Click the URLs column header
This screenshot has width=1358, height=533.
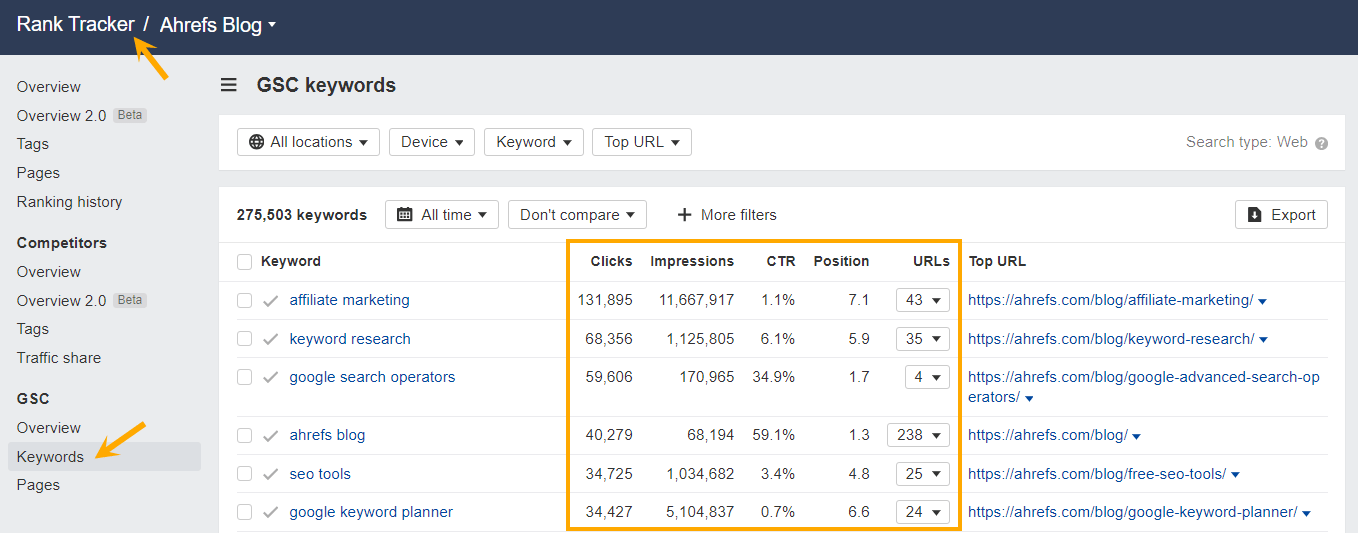[931, 261]
